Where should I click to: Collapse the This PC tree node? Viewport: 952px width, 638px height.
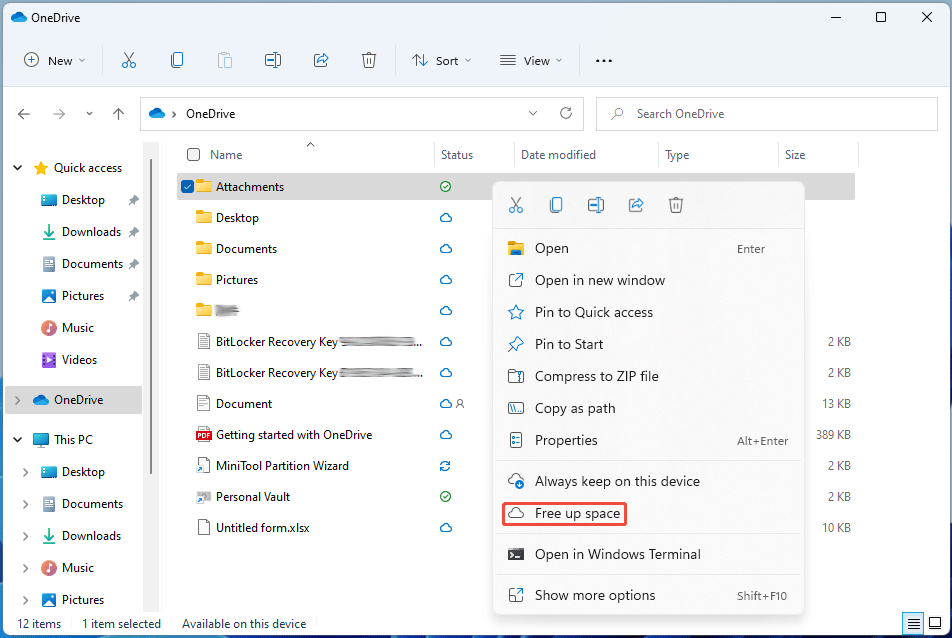click(17, 440)
